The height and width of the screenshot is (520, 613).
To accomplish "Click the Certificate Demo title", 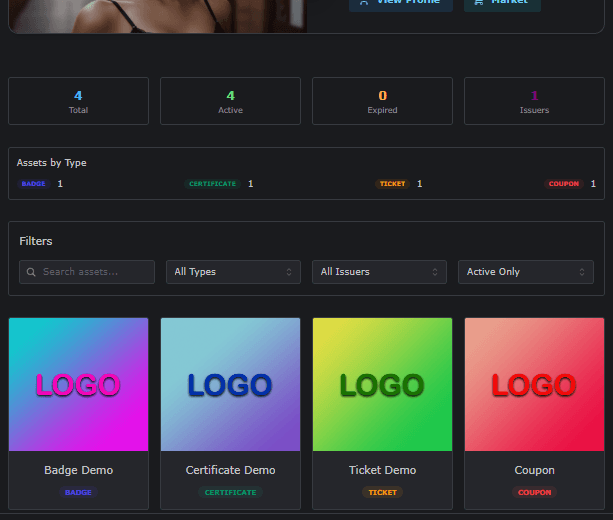I will tap(230, 470).
